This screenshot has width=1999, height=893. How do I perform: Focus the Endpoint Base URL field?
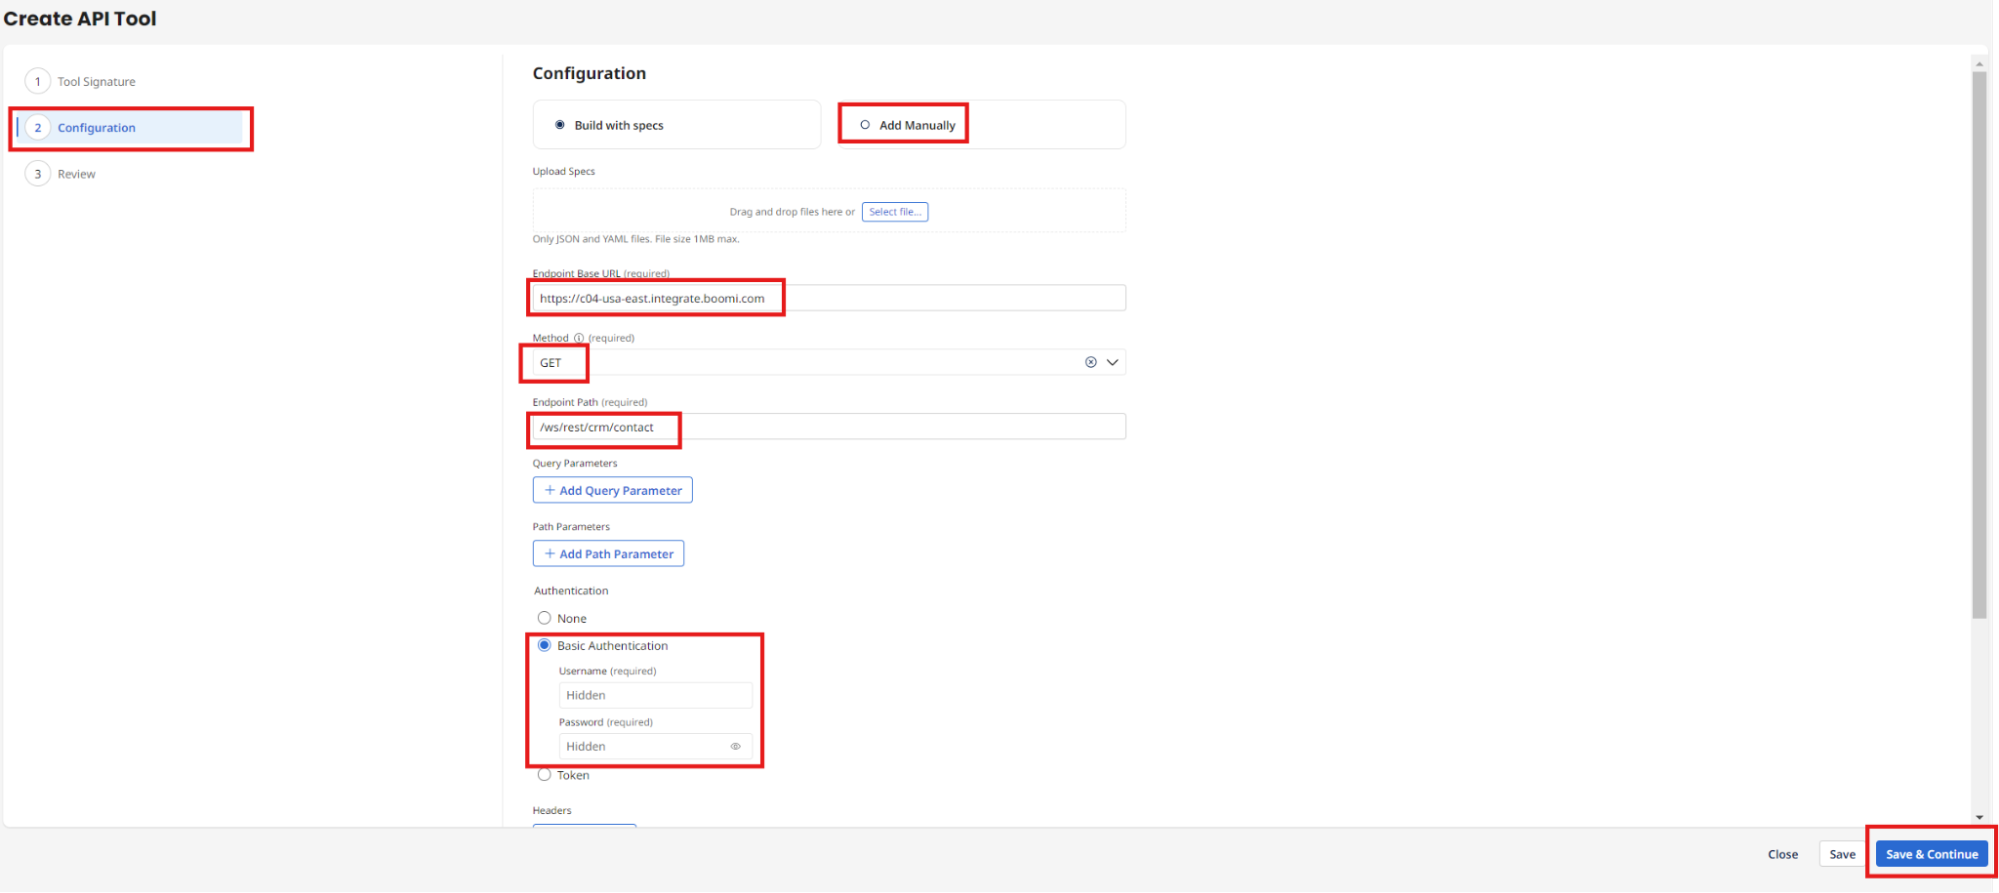click(x=829, y=298)
